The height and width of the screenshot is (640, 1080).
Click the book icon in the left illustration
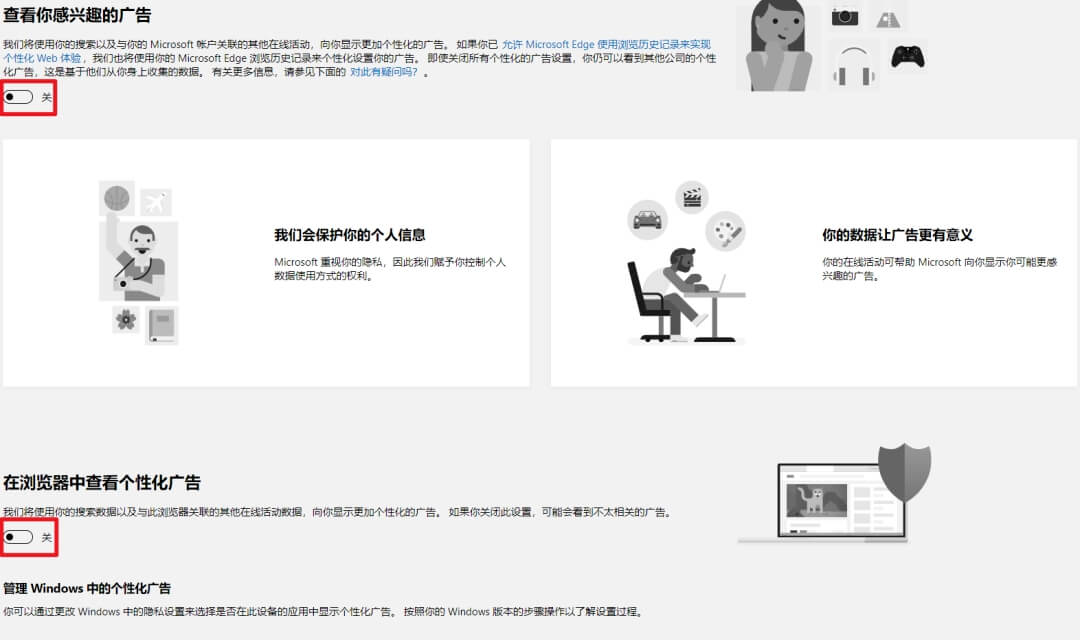[x=162, y=324]
